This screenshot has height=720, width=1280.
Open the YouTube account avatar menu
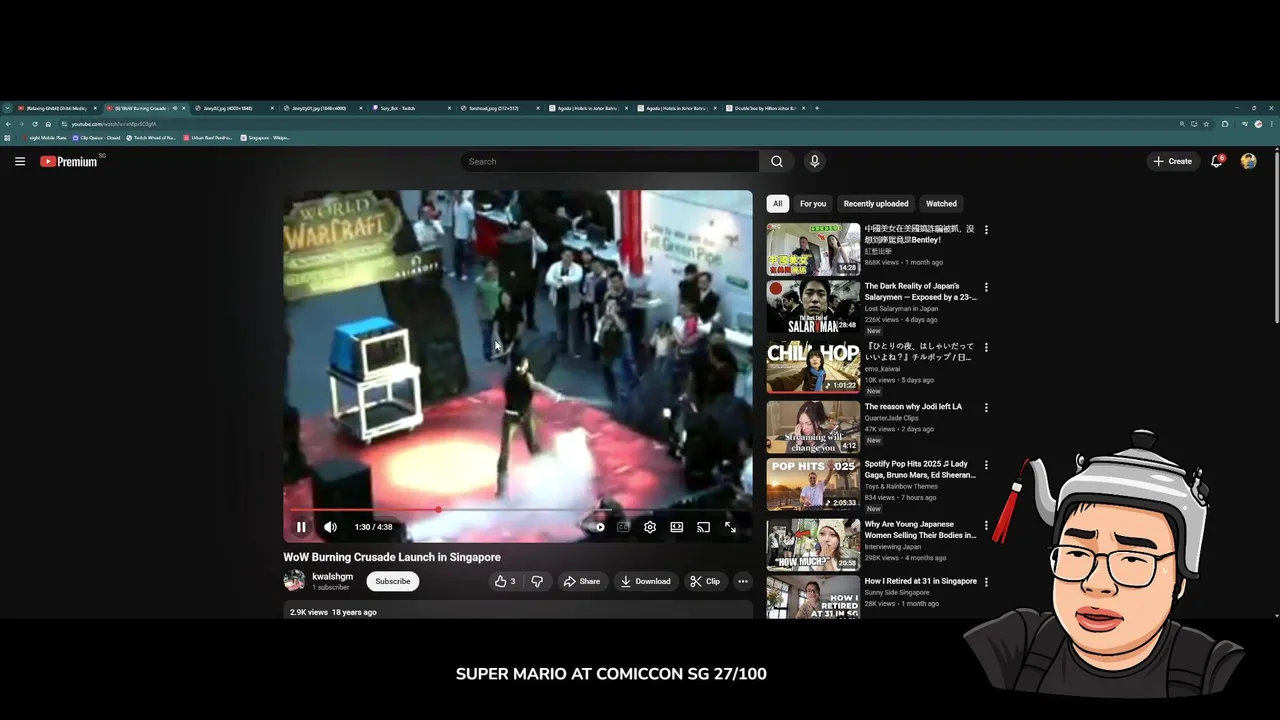tap(1248, 161)
